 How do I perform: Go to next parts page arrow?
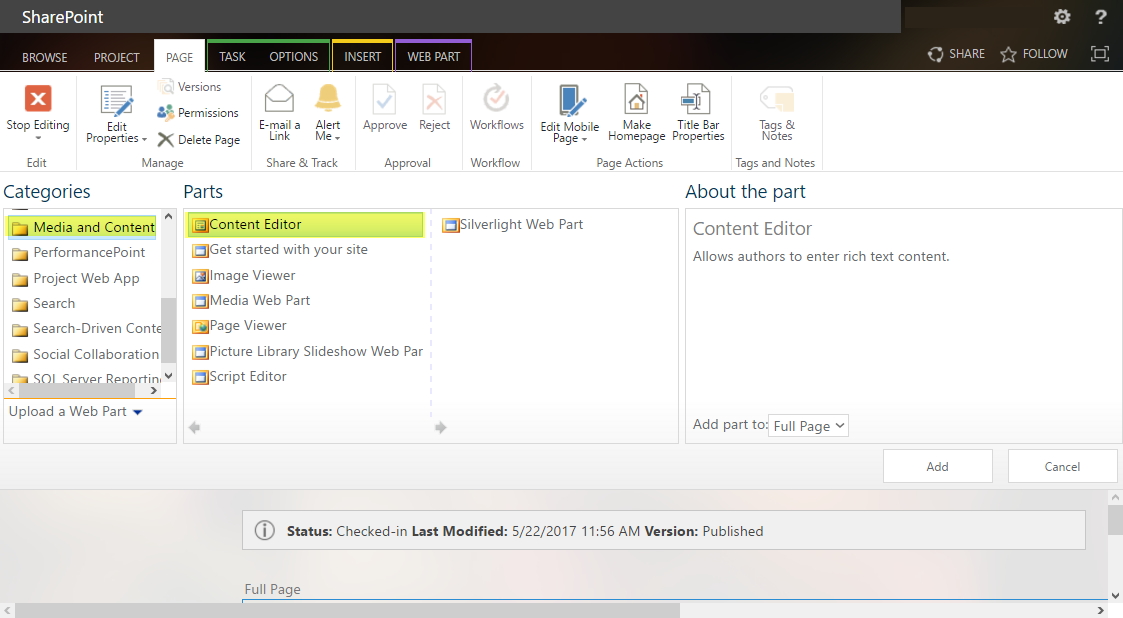pyautogui.click(x=440, y=428)
